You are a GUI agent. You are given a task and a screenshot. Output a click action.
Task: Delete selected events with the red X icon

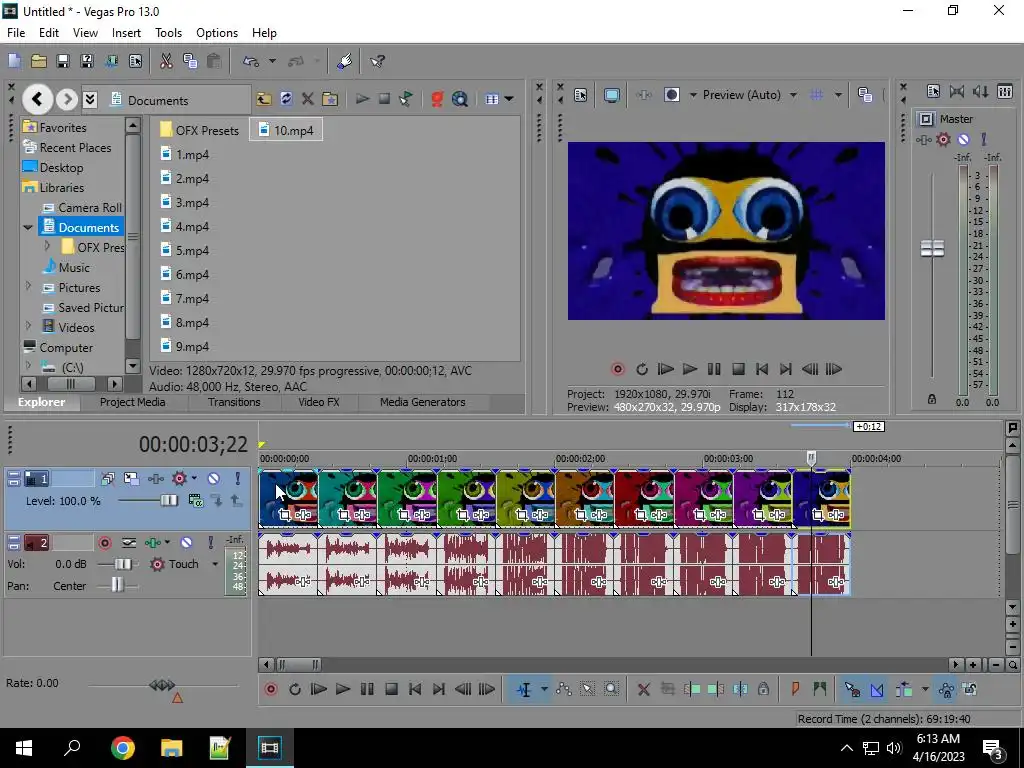tap(643, 689)
